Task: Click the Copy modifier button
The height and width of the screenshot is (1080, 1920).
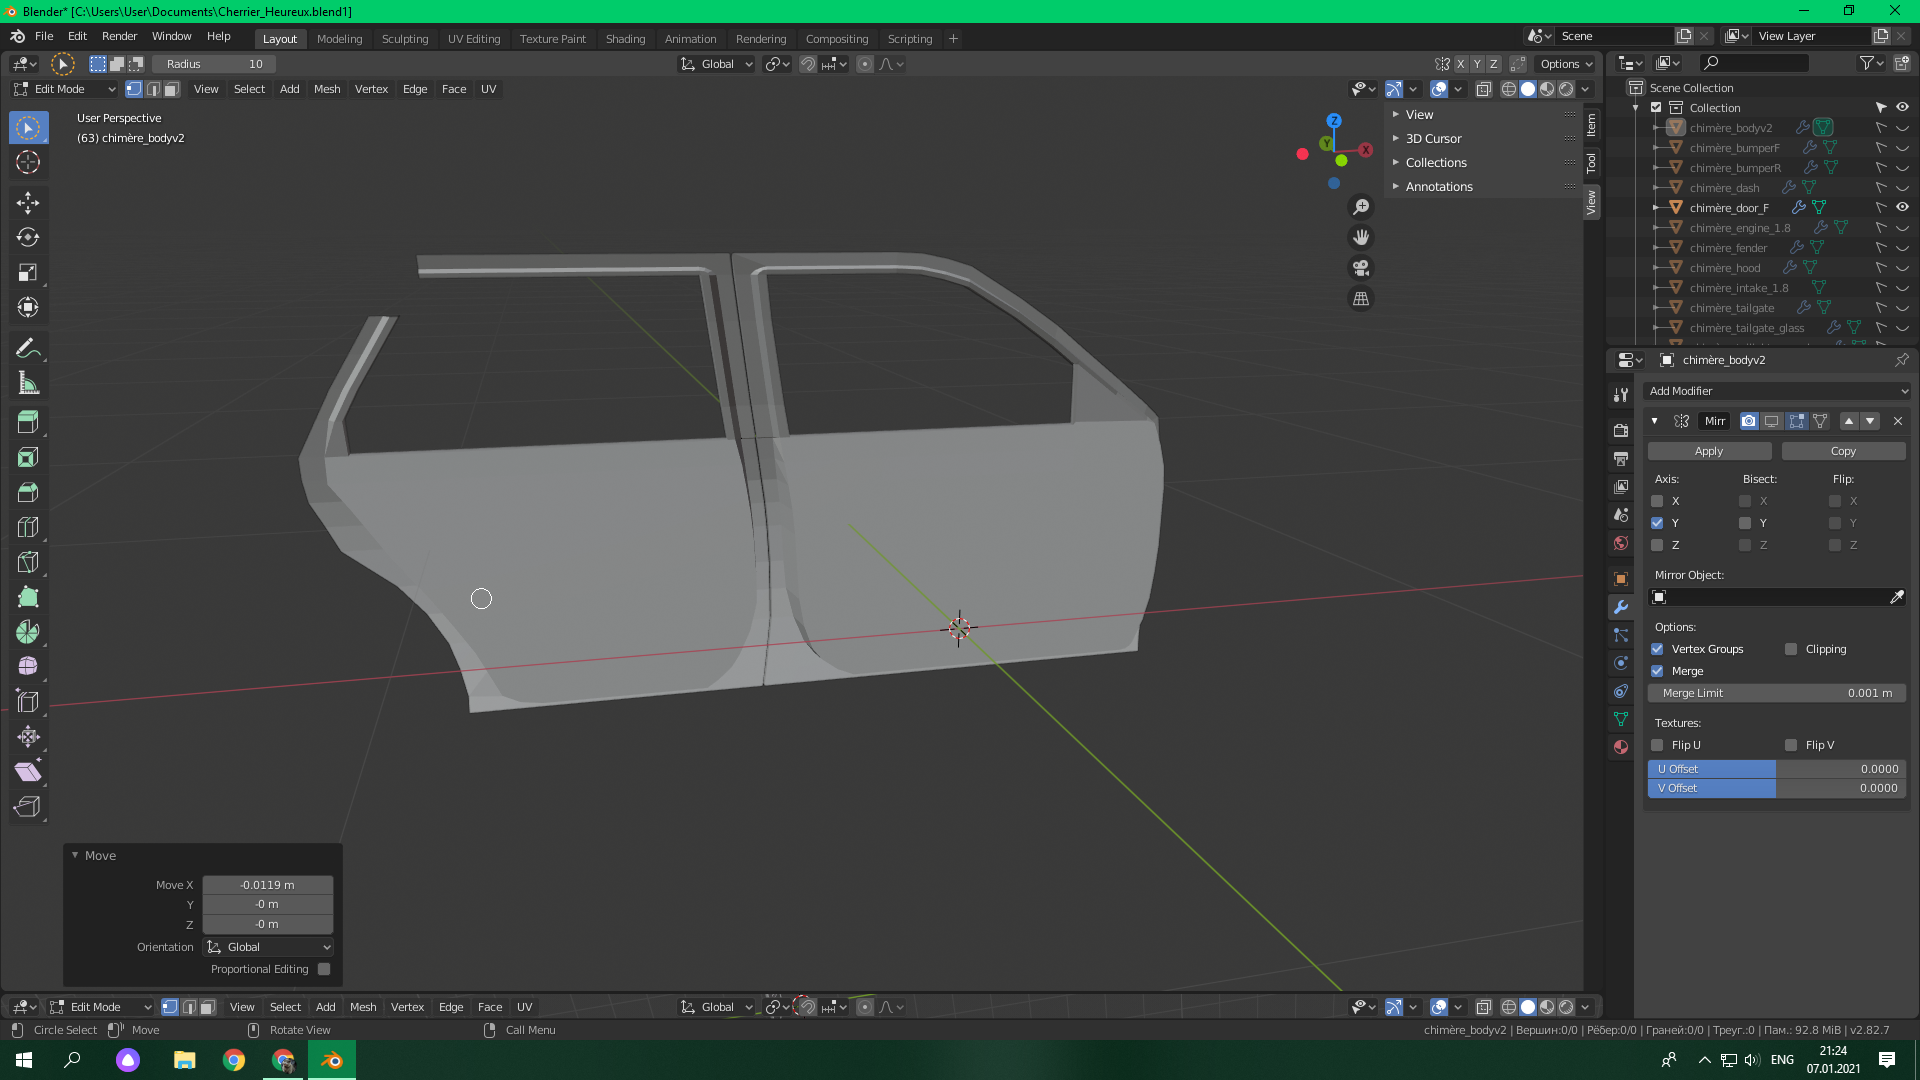Action: coord(1842,451)
